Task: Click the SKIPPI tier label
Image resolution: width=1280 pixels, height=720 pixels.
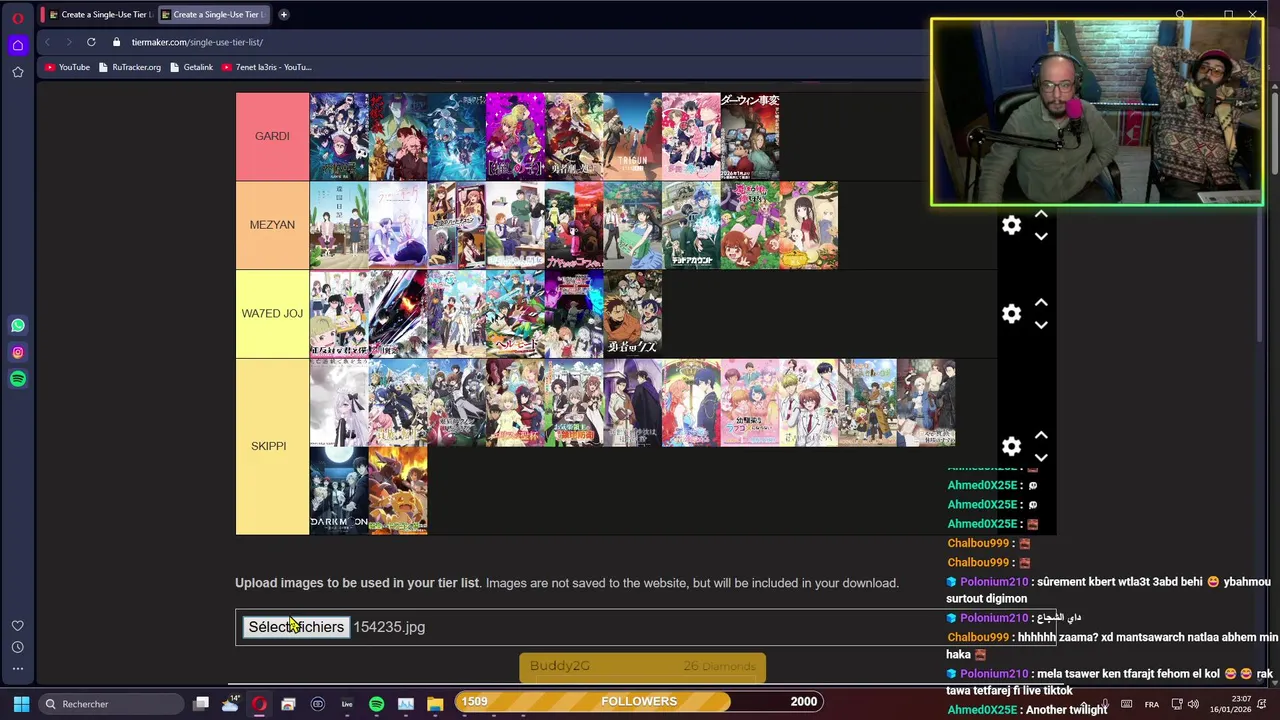Action: pyautogui.click(x=272, y=446)
